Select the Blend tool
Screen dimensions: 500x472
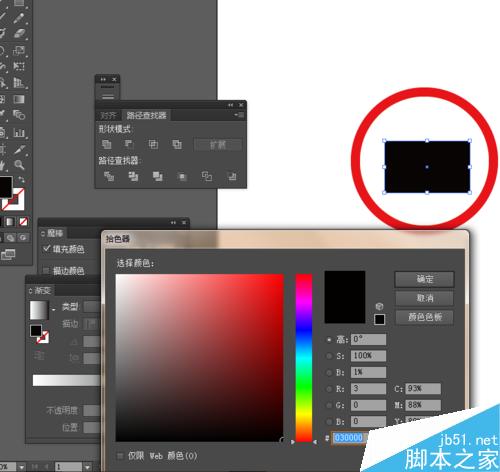19,115
